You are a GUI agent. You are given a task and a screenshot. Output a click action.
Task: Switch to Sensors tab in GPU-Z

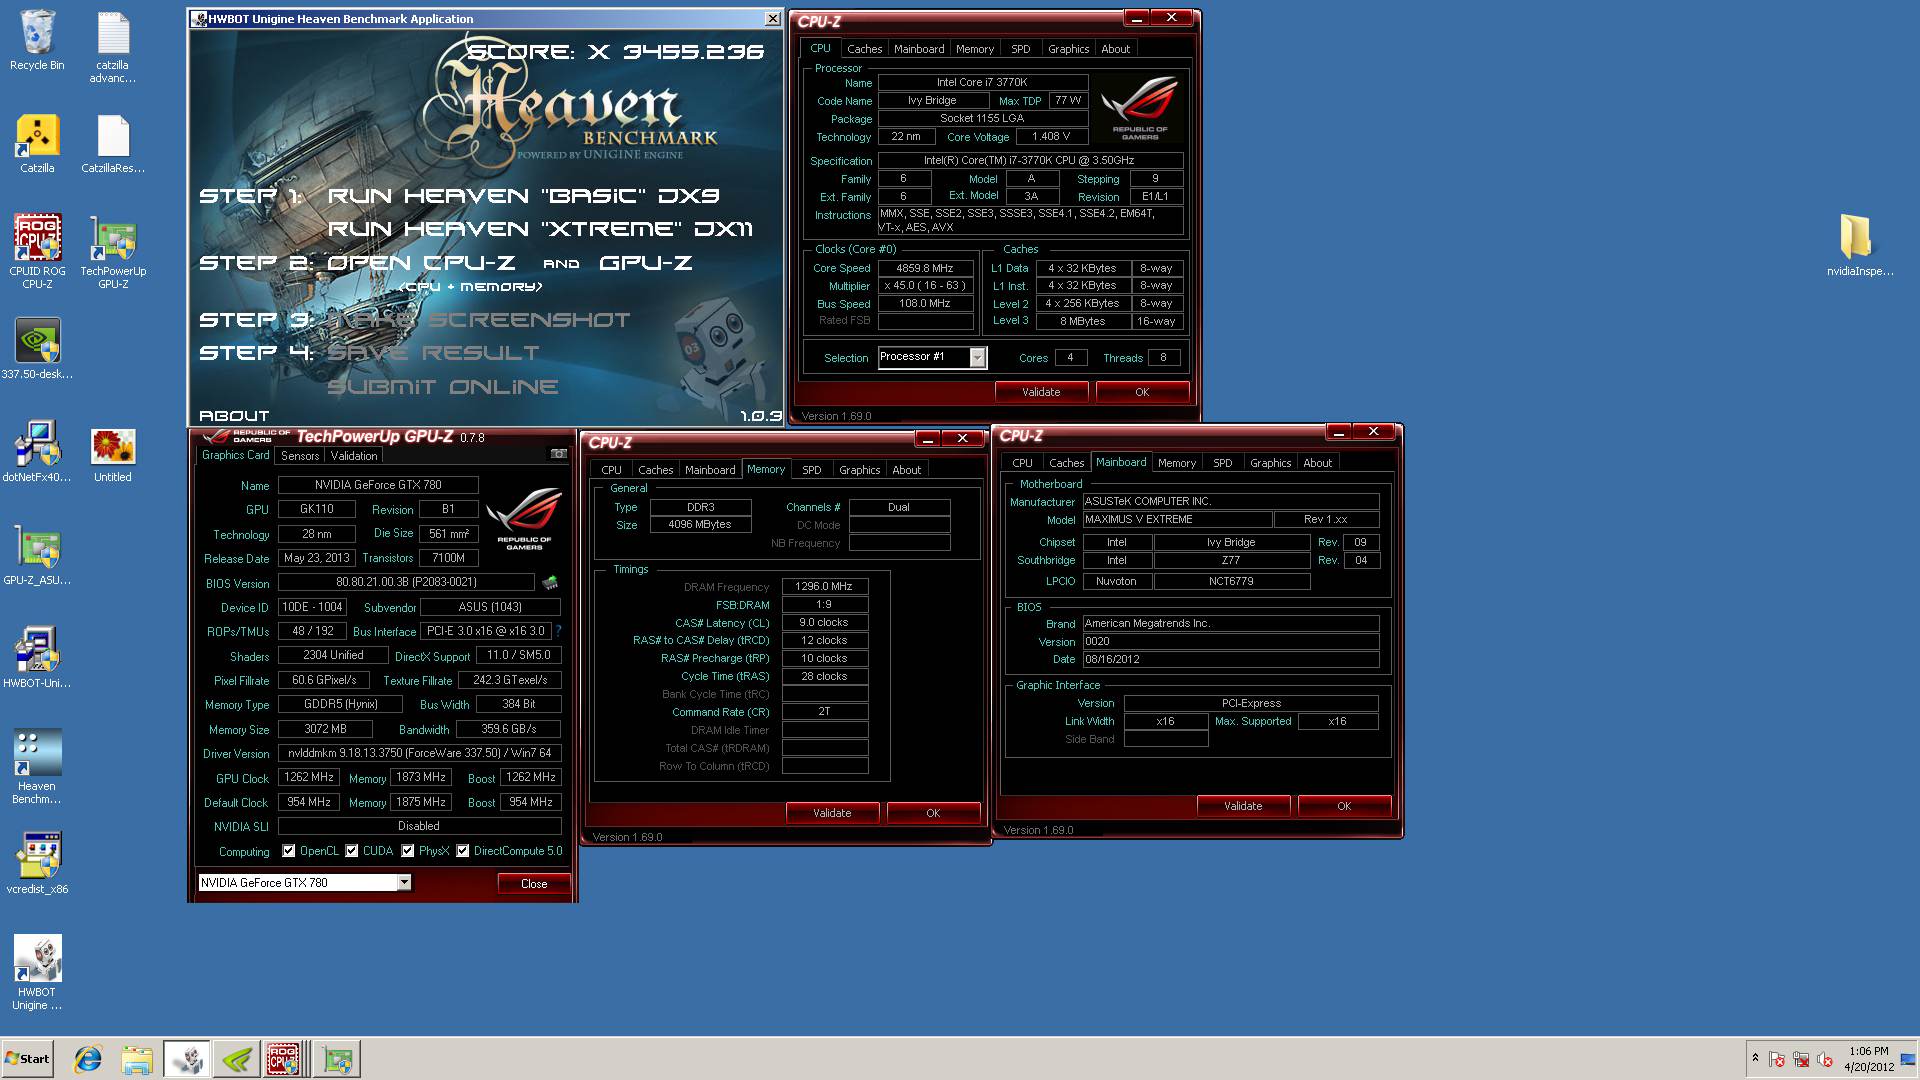[x=300, y=455]
